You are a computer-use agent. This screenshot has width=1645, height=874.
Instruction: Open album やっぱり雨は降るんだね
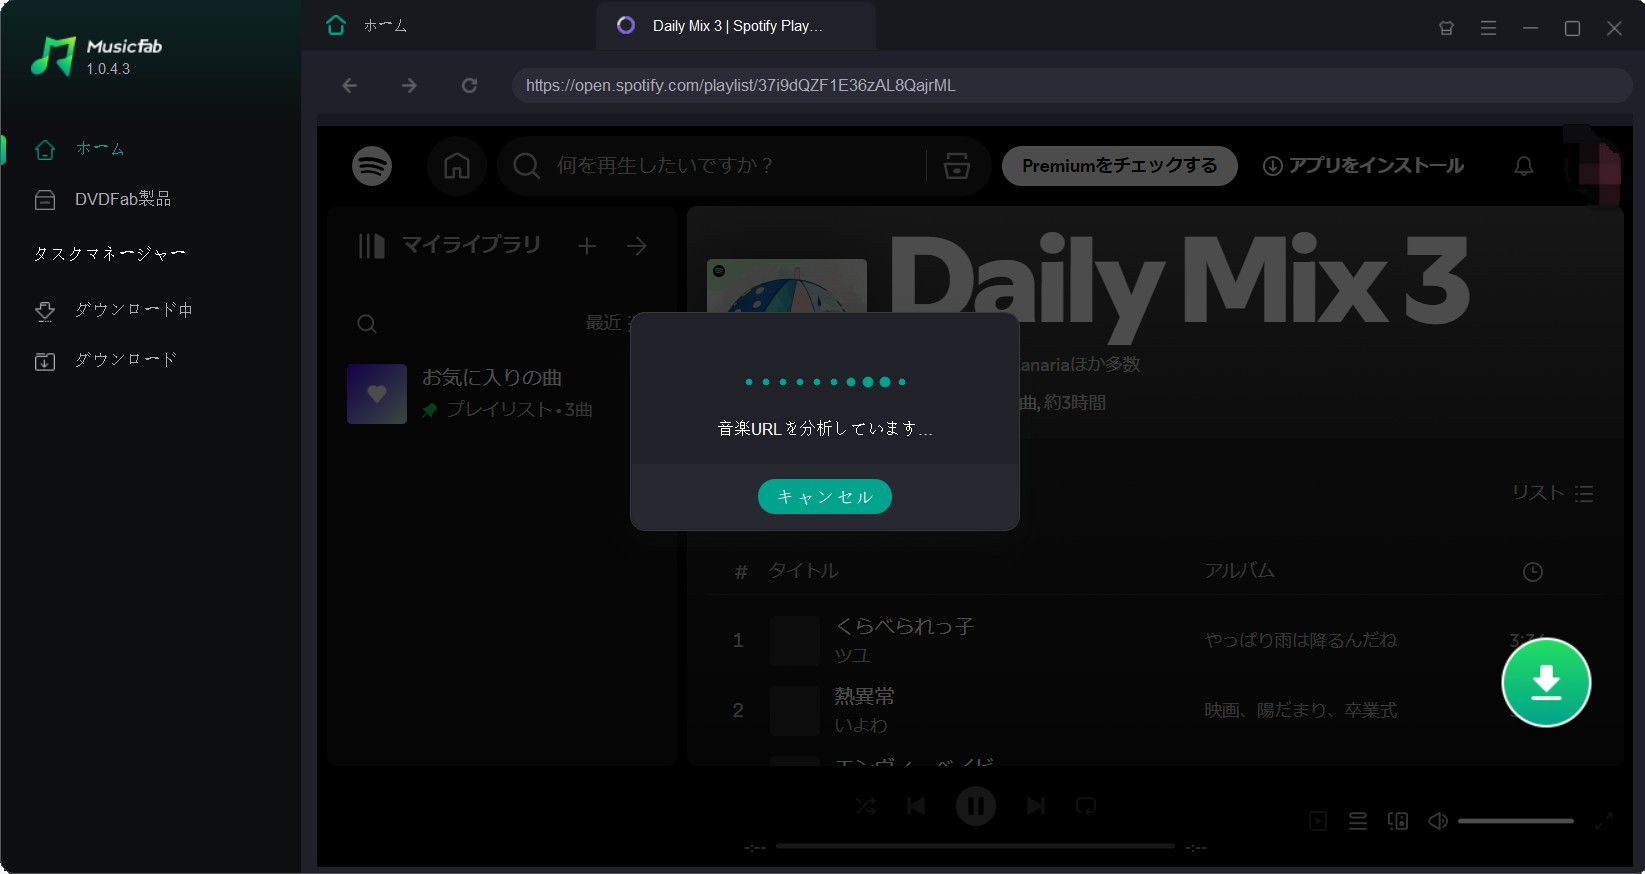(1300, 640)
